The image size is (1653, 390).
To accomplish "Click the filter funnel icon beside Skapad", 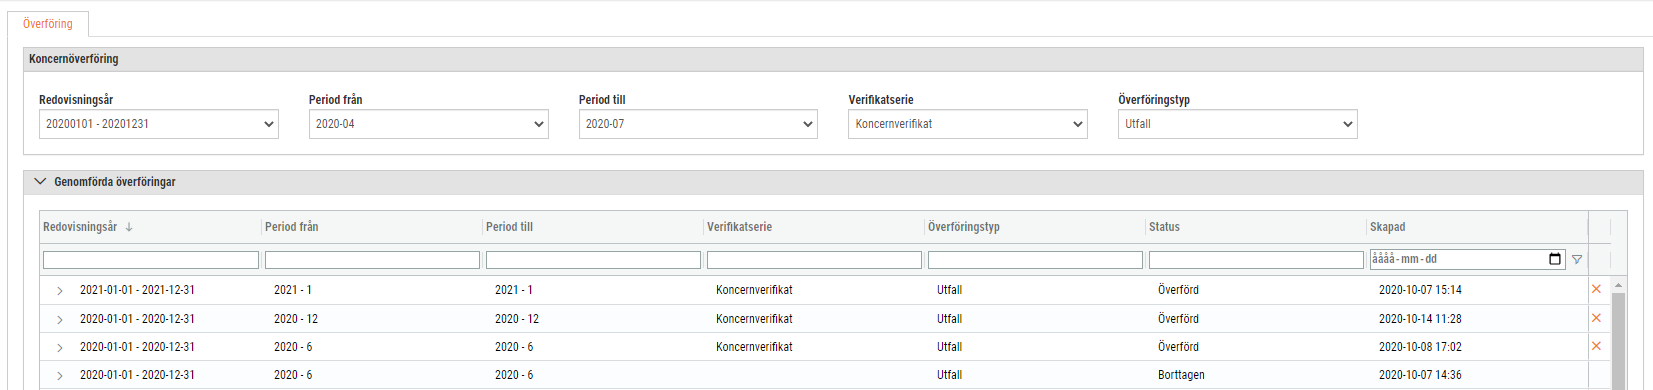I will tap(1577, 259).
